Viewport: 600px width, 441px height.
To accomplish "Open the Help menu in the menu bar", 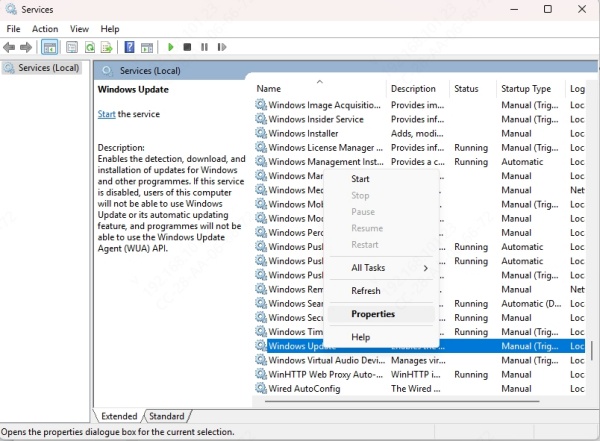I will tap(110, 29).
